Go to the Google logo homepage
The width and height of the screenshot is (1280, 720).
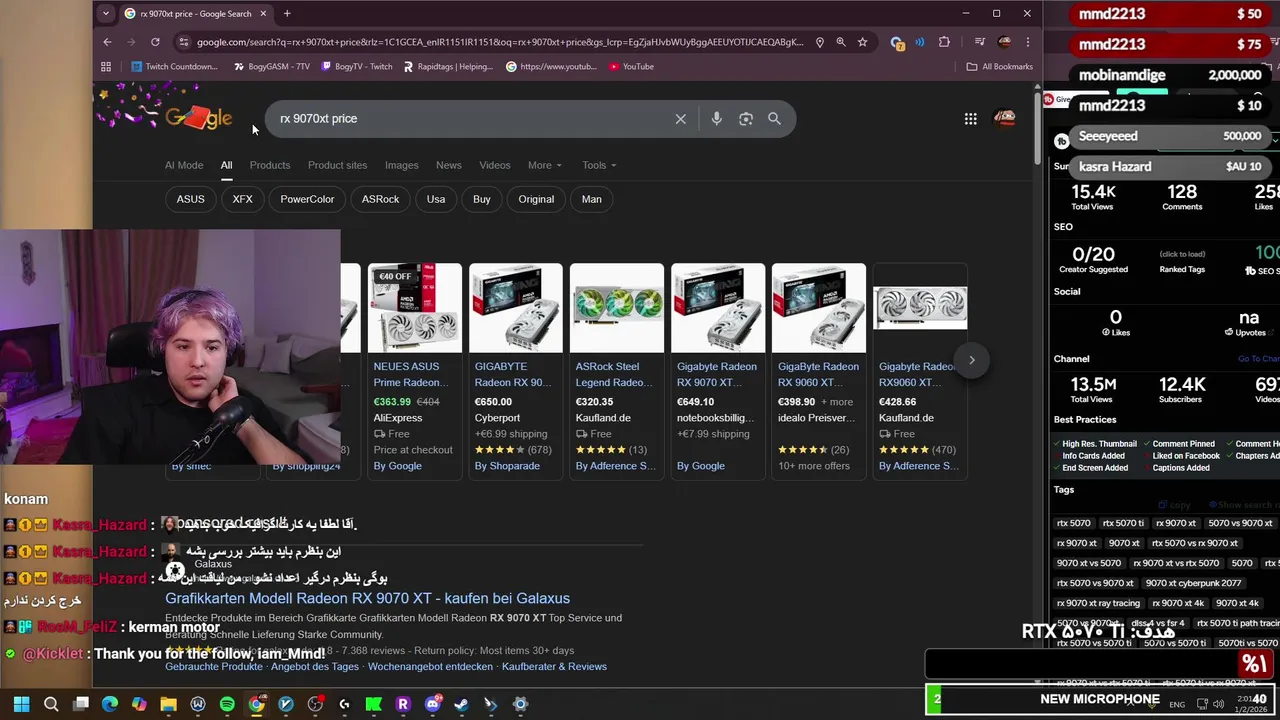coord(198,118)
